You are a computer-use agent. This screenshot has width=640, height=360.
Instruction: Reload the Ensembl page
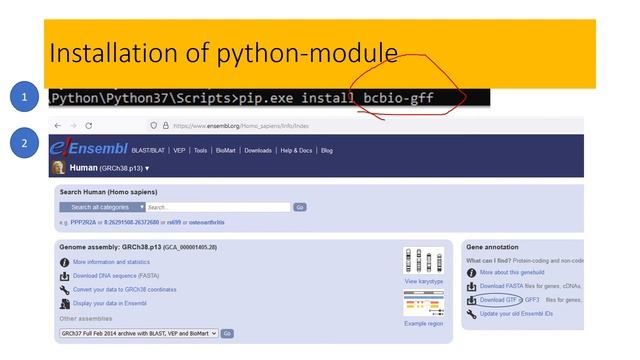[89, 126]
